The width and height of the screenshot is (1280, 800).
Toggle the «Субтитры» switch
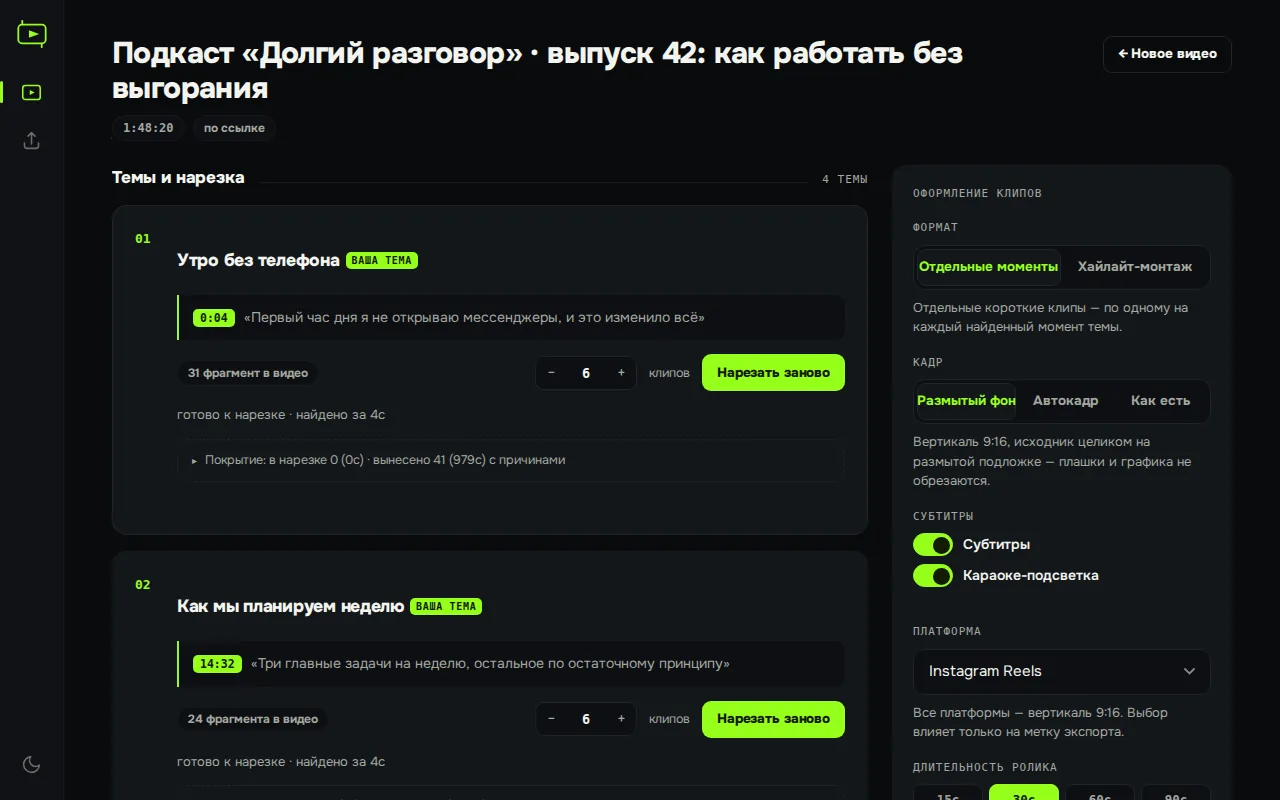tap(933, 545)
